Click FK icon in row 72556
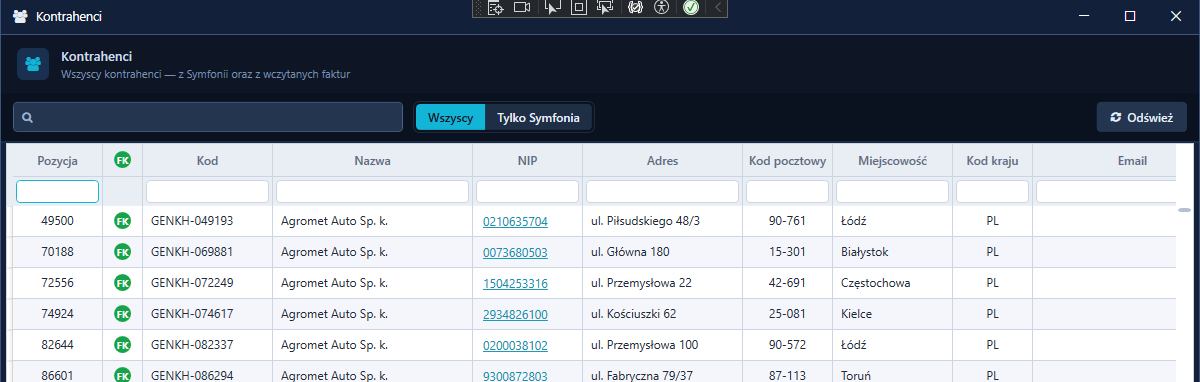Screen dimensions: 1200x382 click(x=122, y=283)
